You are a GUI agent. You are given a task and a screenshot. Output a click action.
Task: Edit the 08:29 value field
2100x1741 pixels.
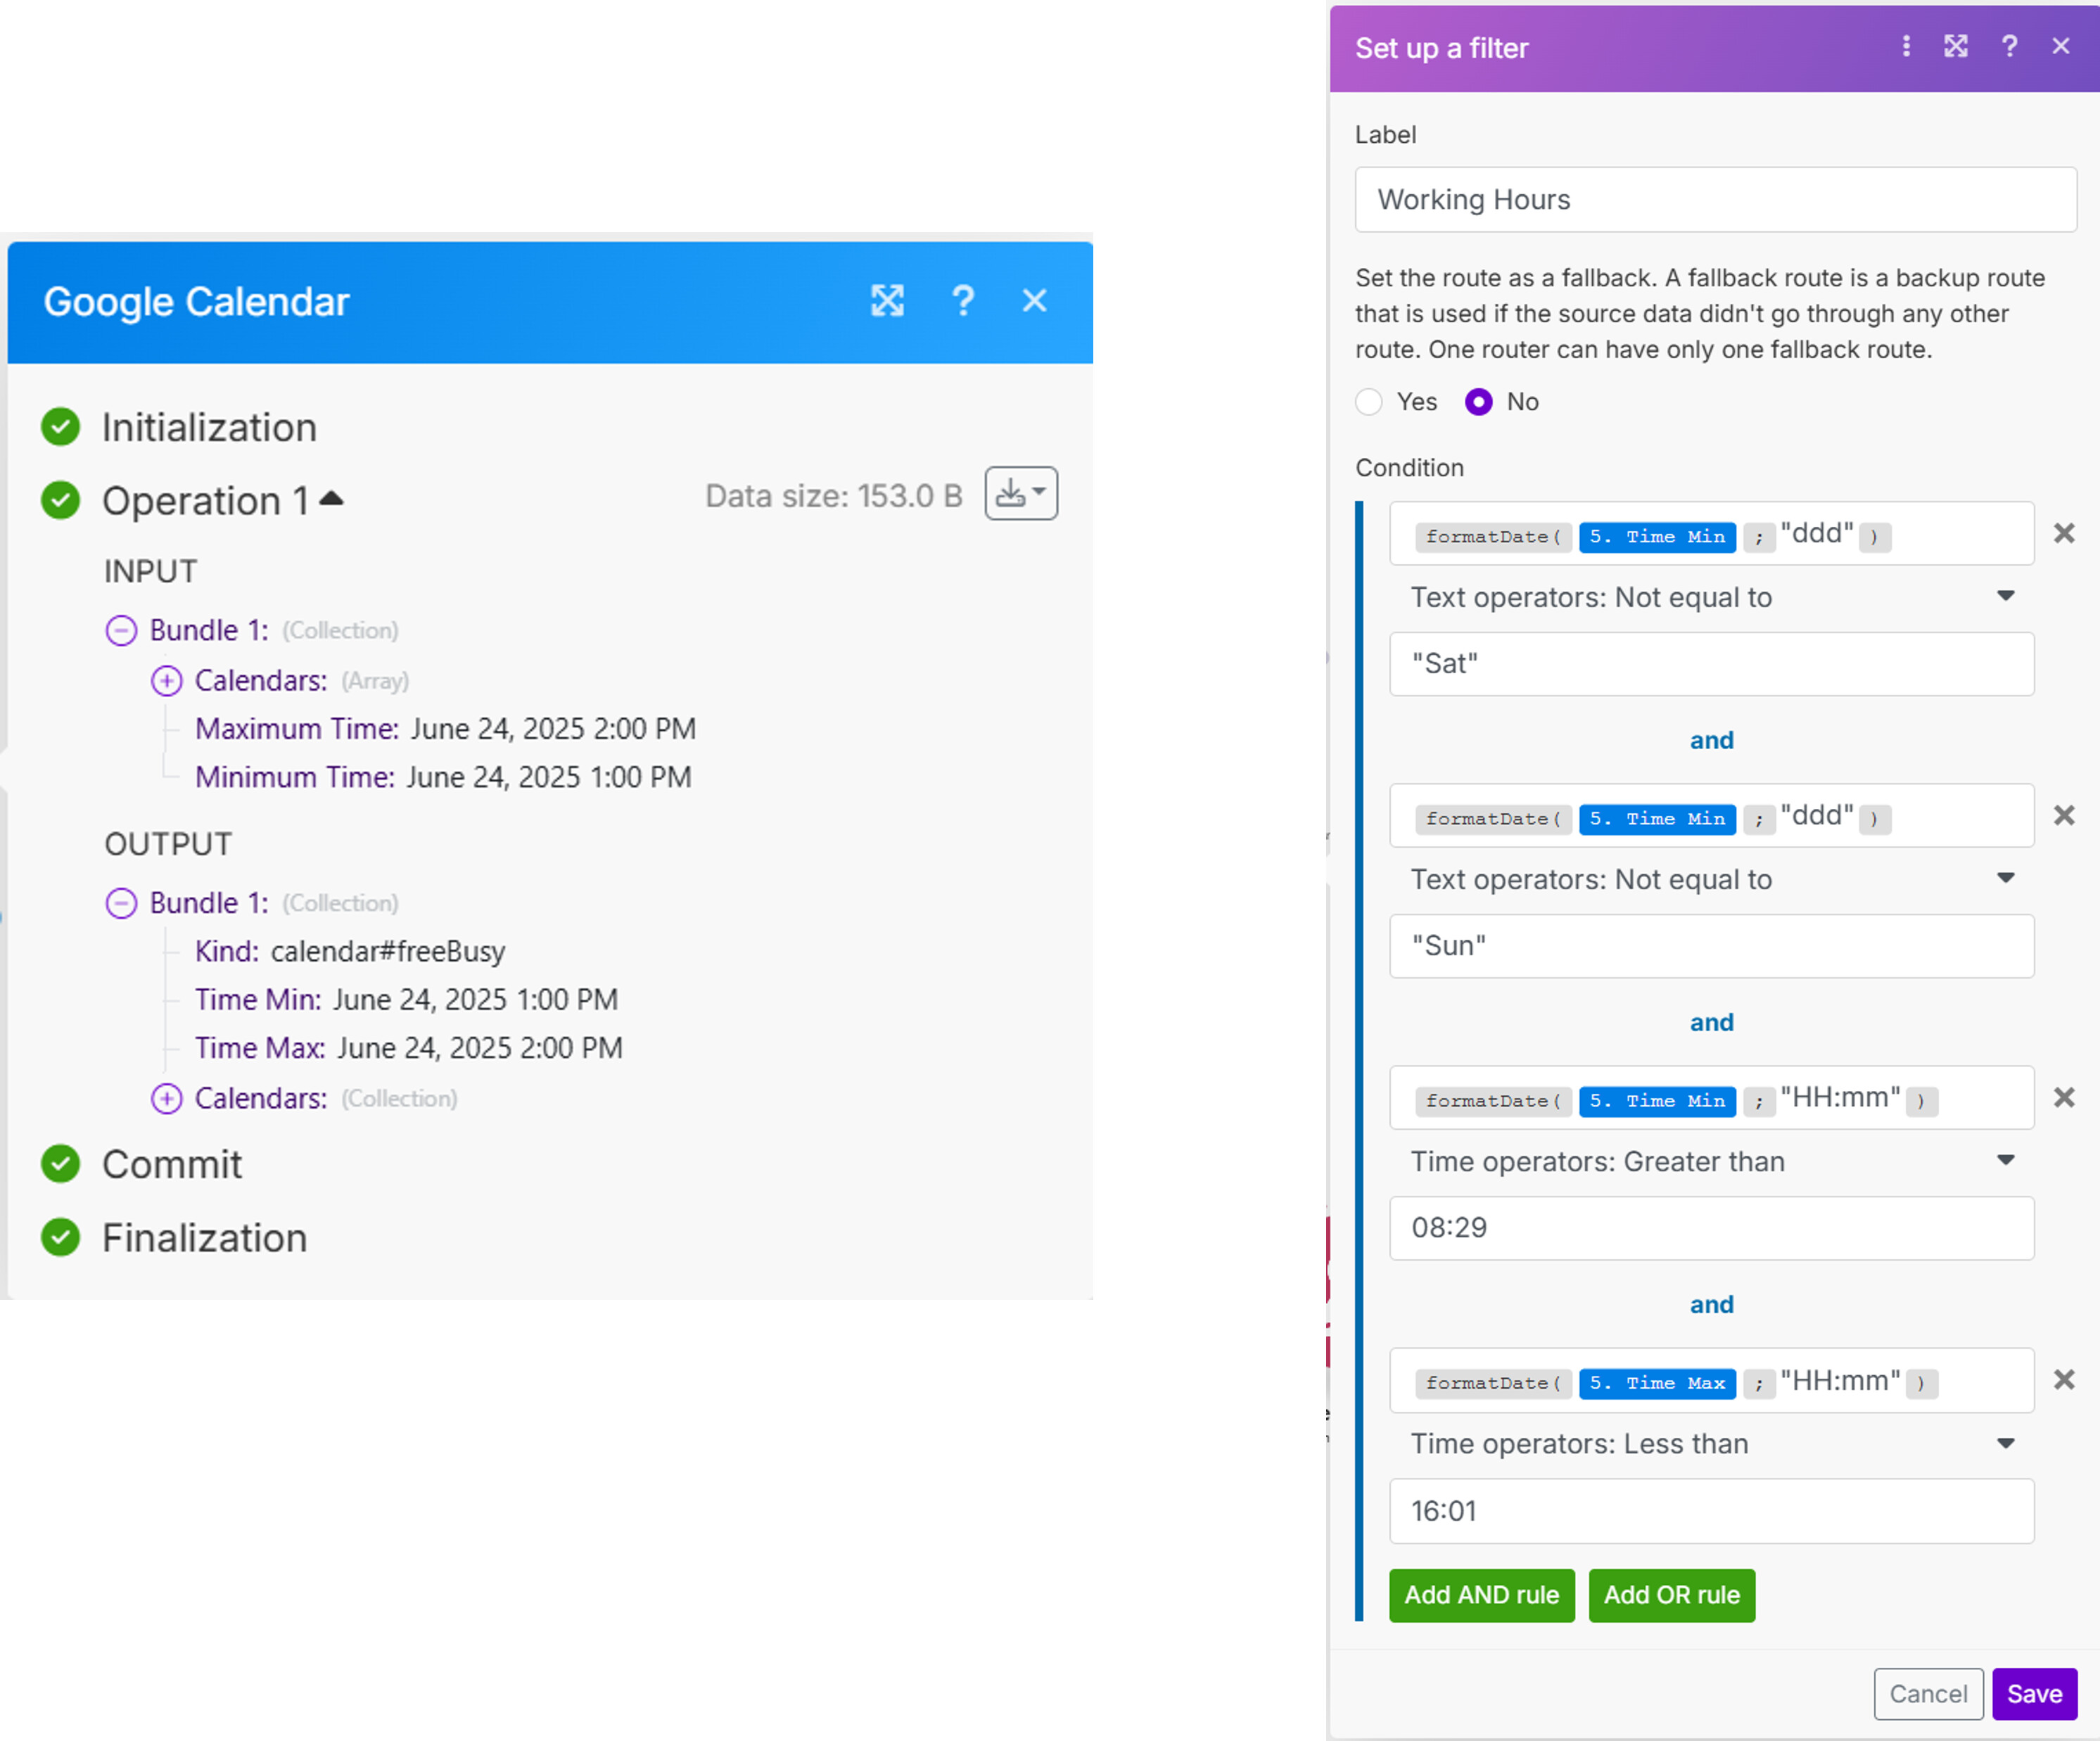(1712, 1228)
